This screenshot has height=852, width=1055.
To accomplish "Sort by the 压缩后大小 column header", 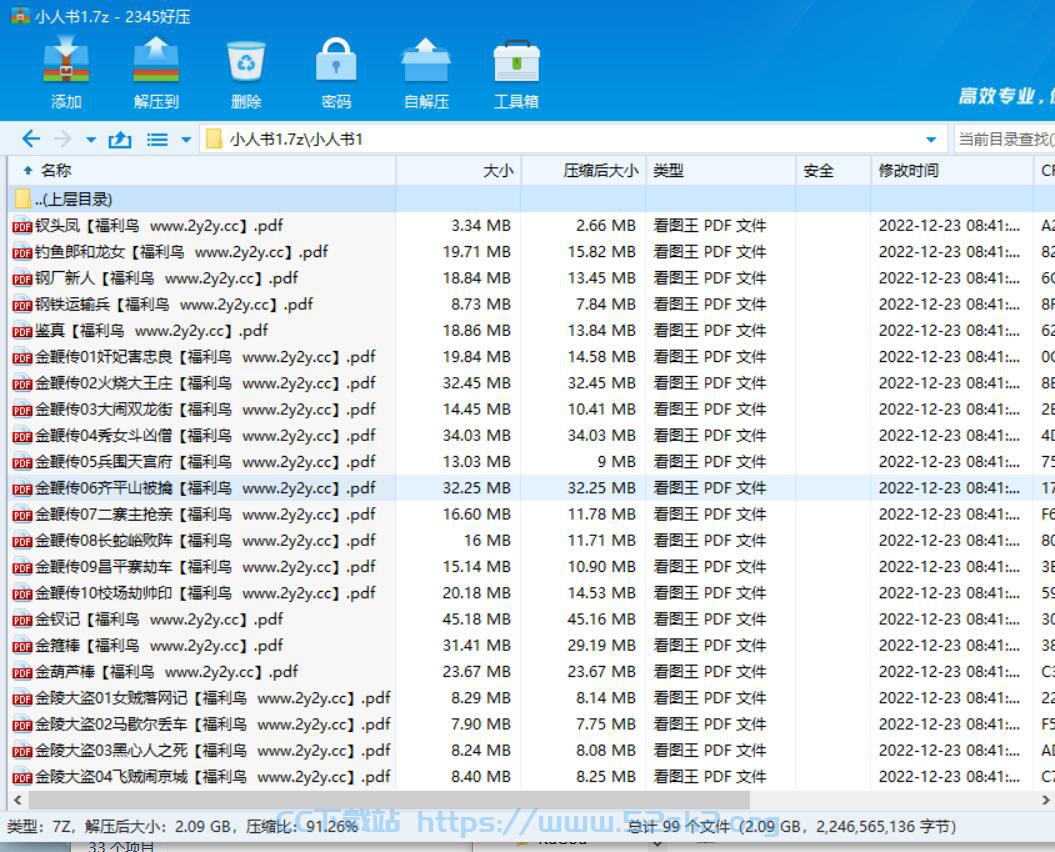I will pyautogui.click(x=584, y=170).
